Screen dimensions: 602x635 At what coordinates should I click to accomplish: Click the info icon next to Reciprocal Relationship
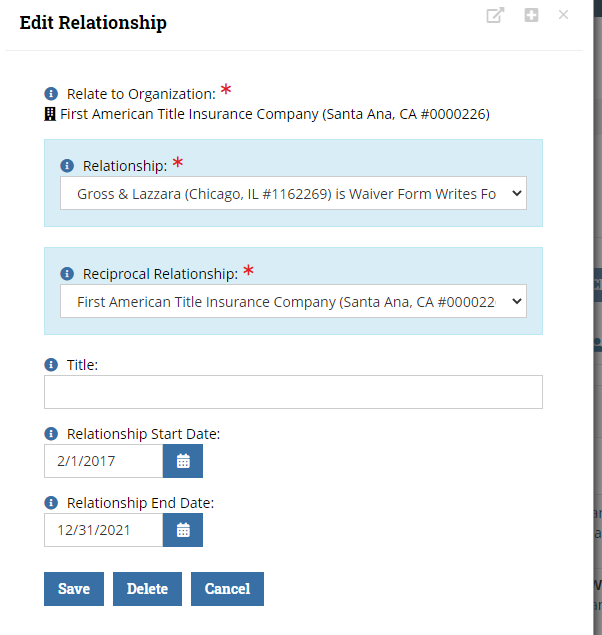(67, 274)
